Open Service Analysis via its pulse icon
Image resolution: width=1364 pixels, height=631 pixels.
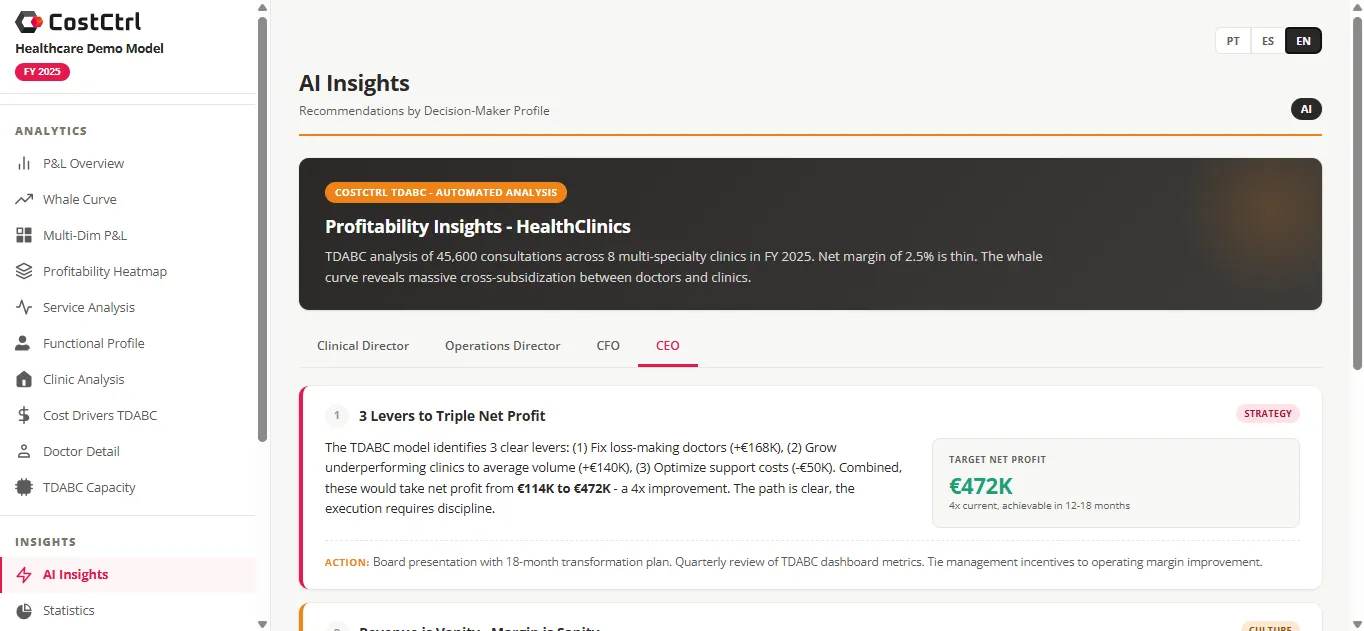(25, 307)
